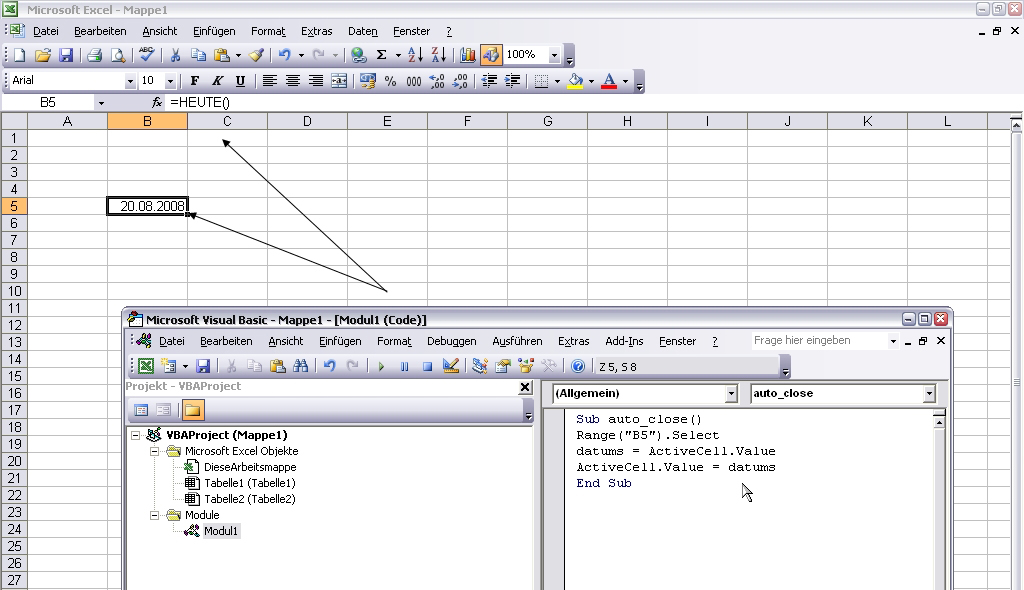The image size is (1024, 590).
Task: Toggle Underline (U) formatting in Excel
Action: pos(240,81)
